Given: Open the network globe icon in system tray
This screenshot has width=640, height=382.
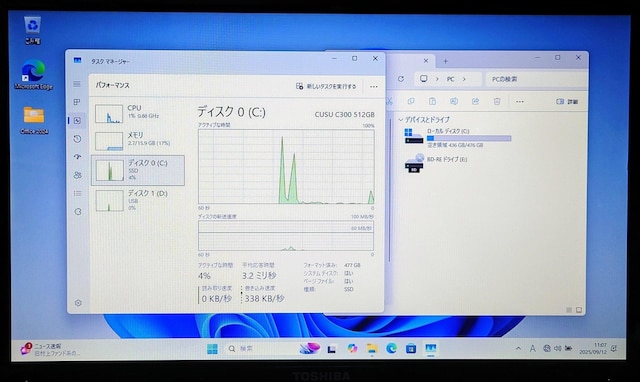Looking at the screenshot, I should [x=547, y=349].
